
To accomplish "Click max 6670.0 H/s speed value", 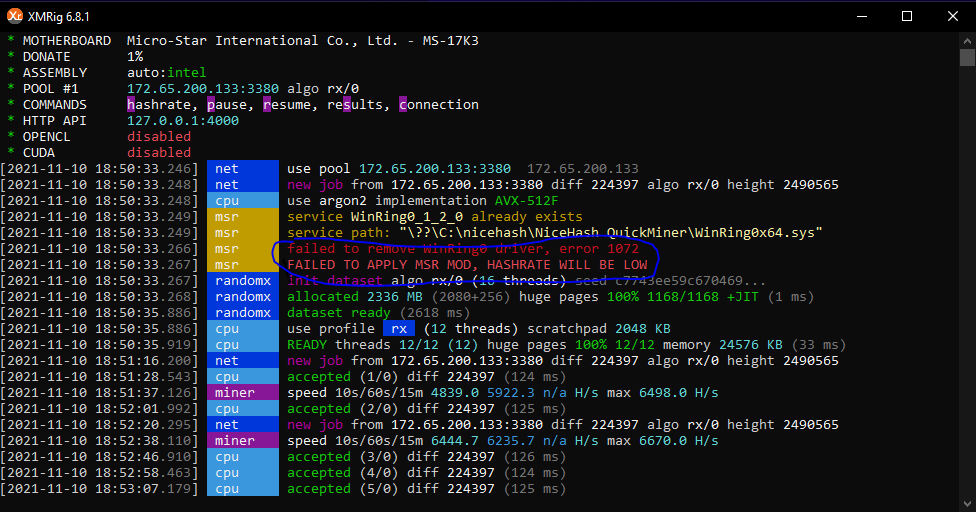I will 662,440.
